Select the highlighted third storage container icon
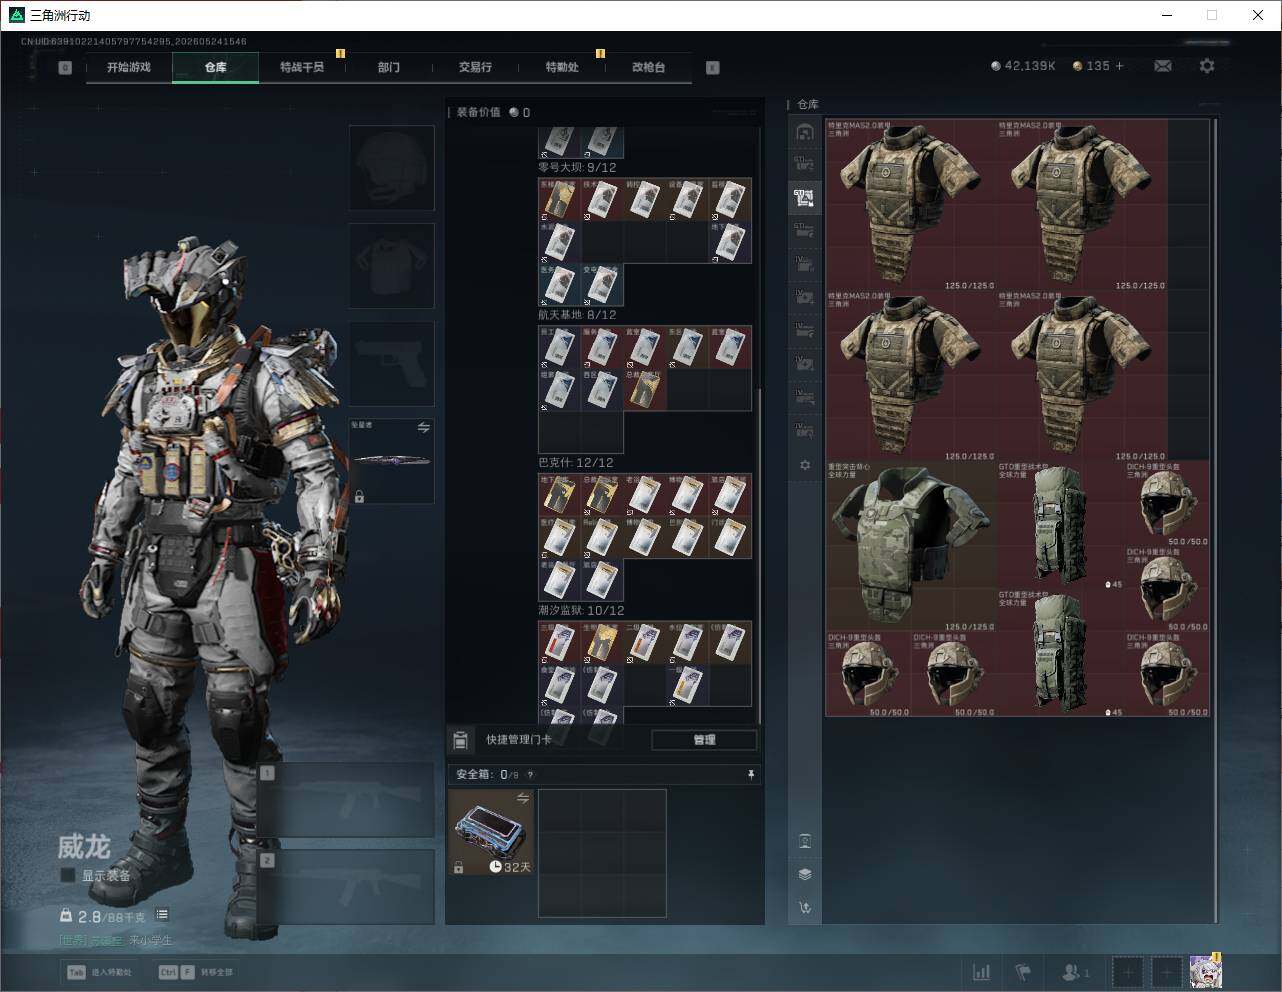This screenshot has height=992, width=1282. pyautogui.click(x=805, y=198)
